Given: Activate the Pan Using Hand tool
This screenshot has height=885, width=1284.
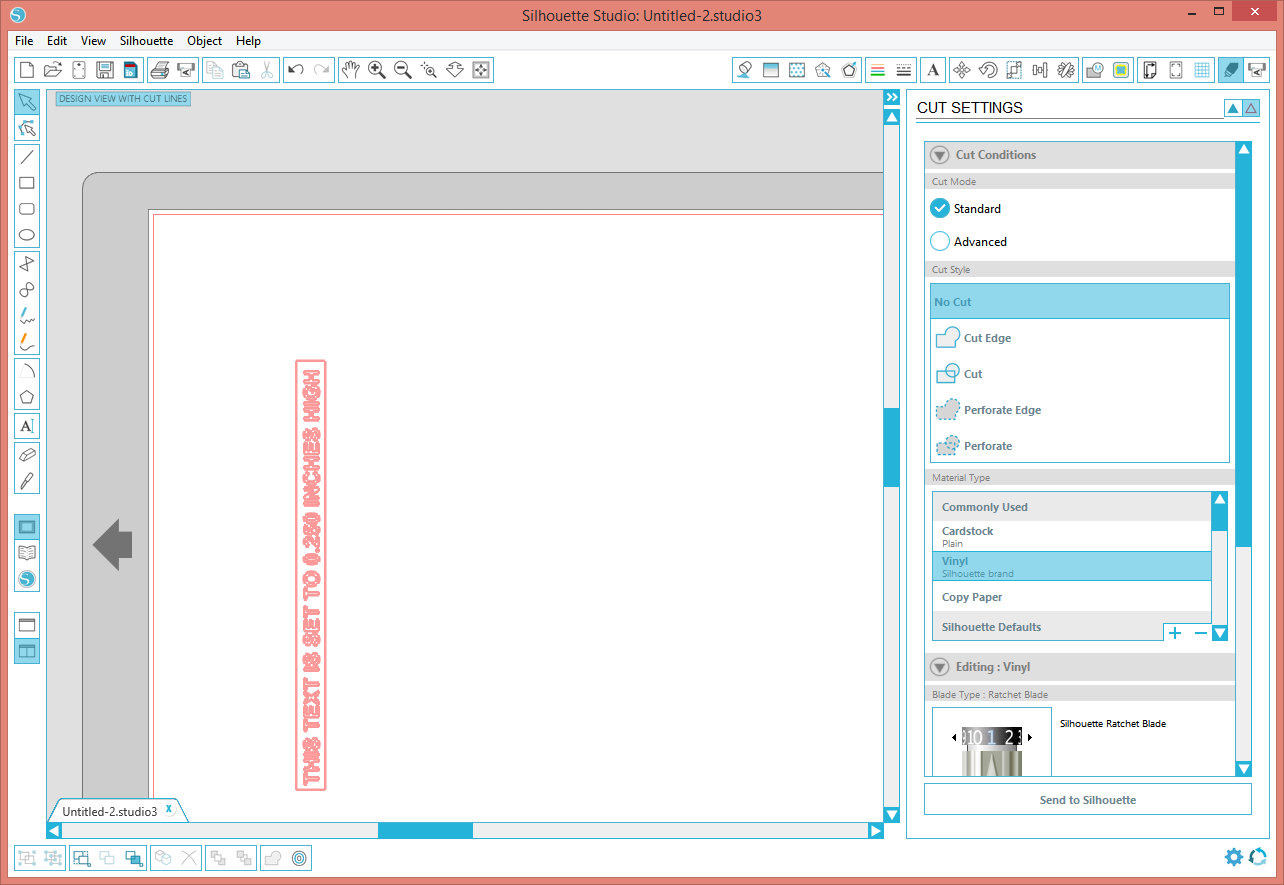Looking at the screenshot, I should pyautogui.click(x=351, y=70).
